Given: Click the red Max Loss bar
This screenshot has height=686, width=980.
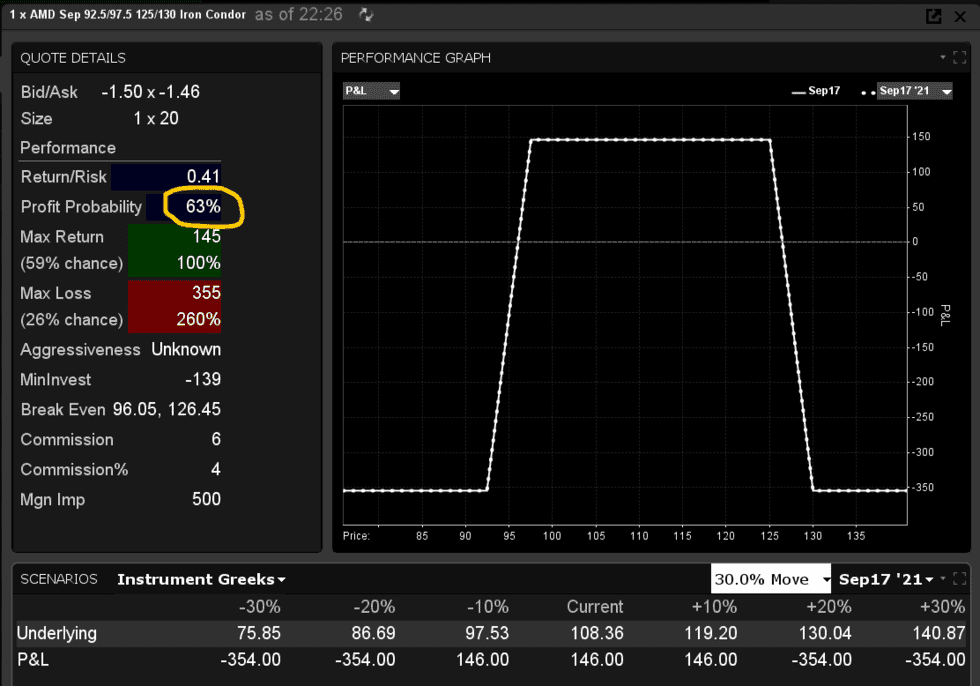Looking at the screenshot, I should tap(174, 306).
